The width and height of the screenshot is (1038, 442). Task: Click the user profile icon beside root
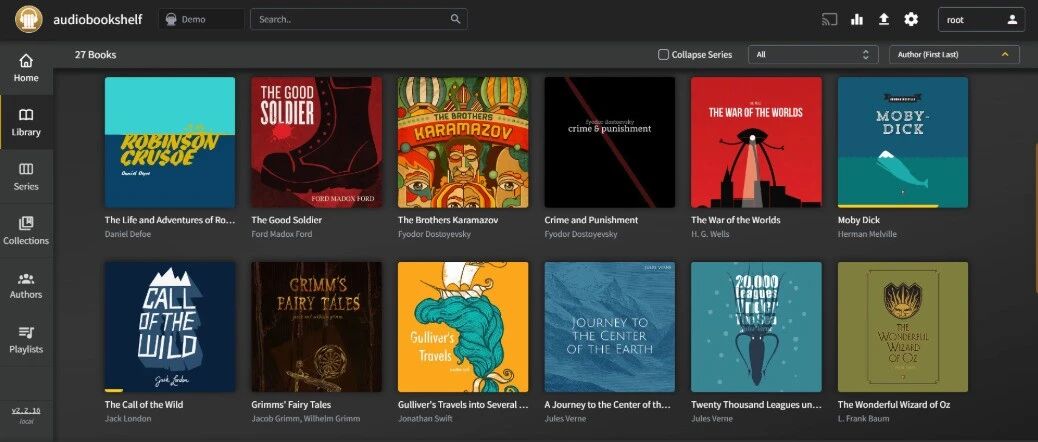(x=1012, y=19)
